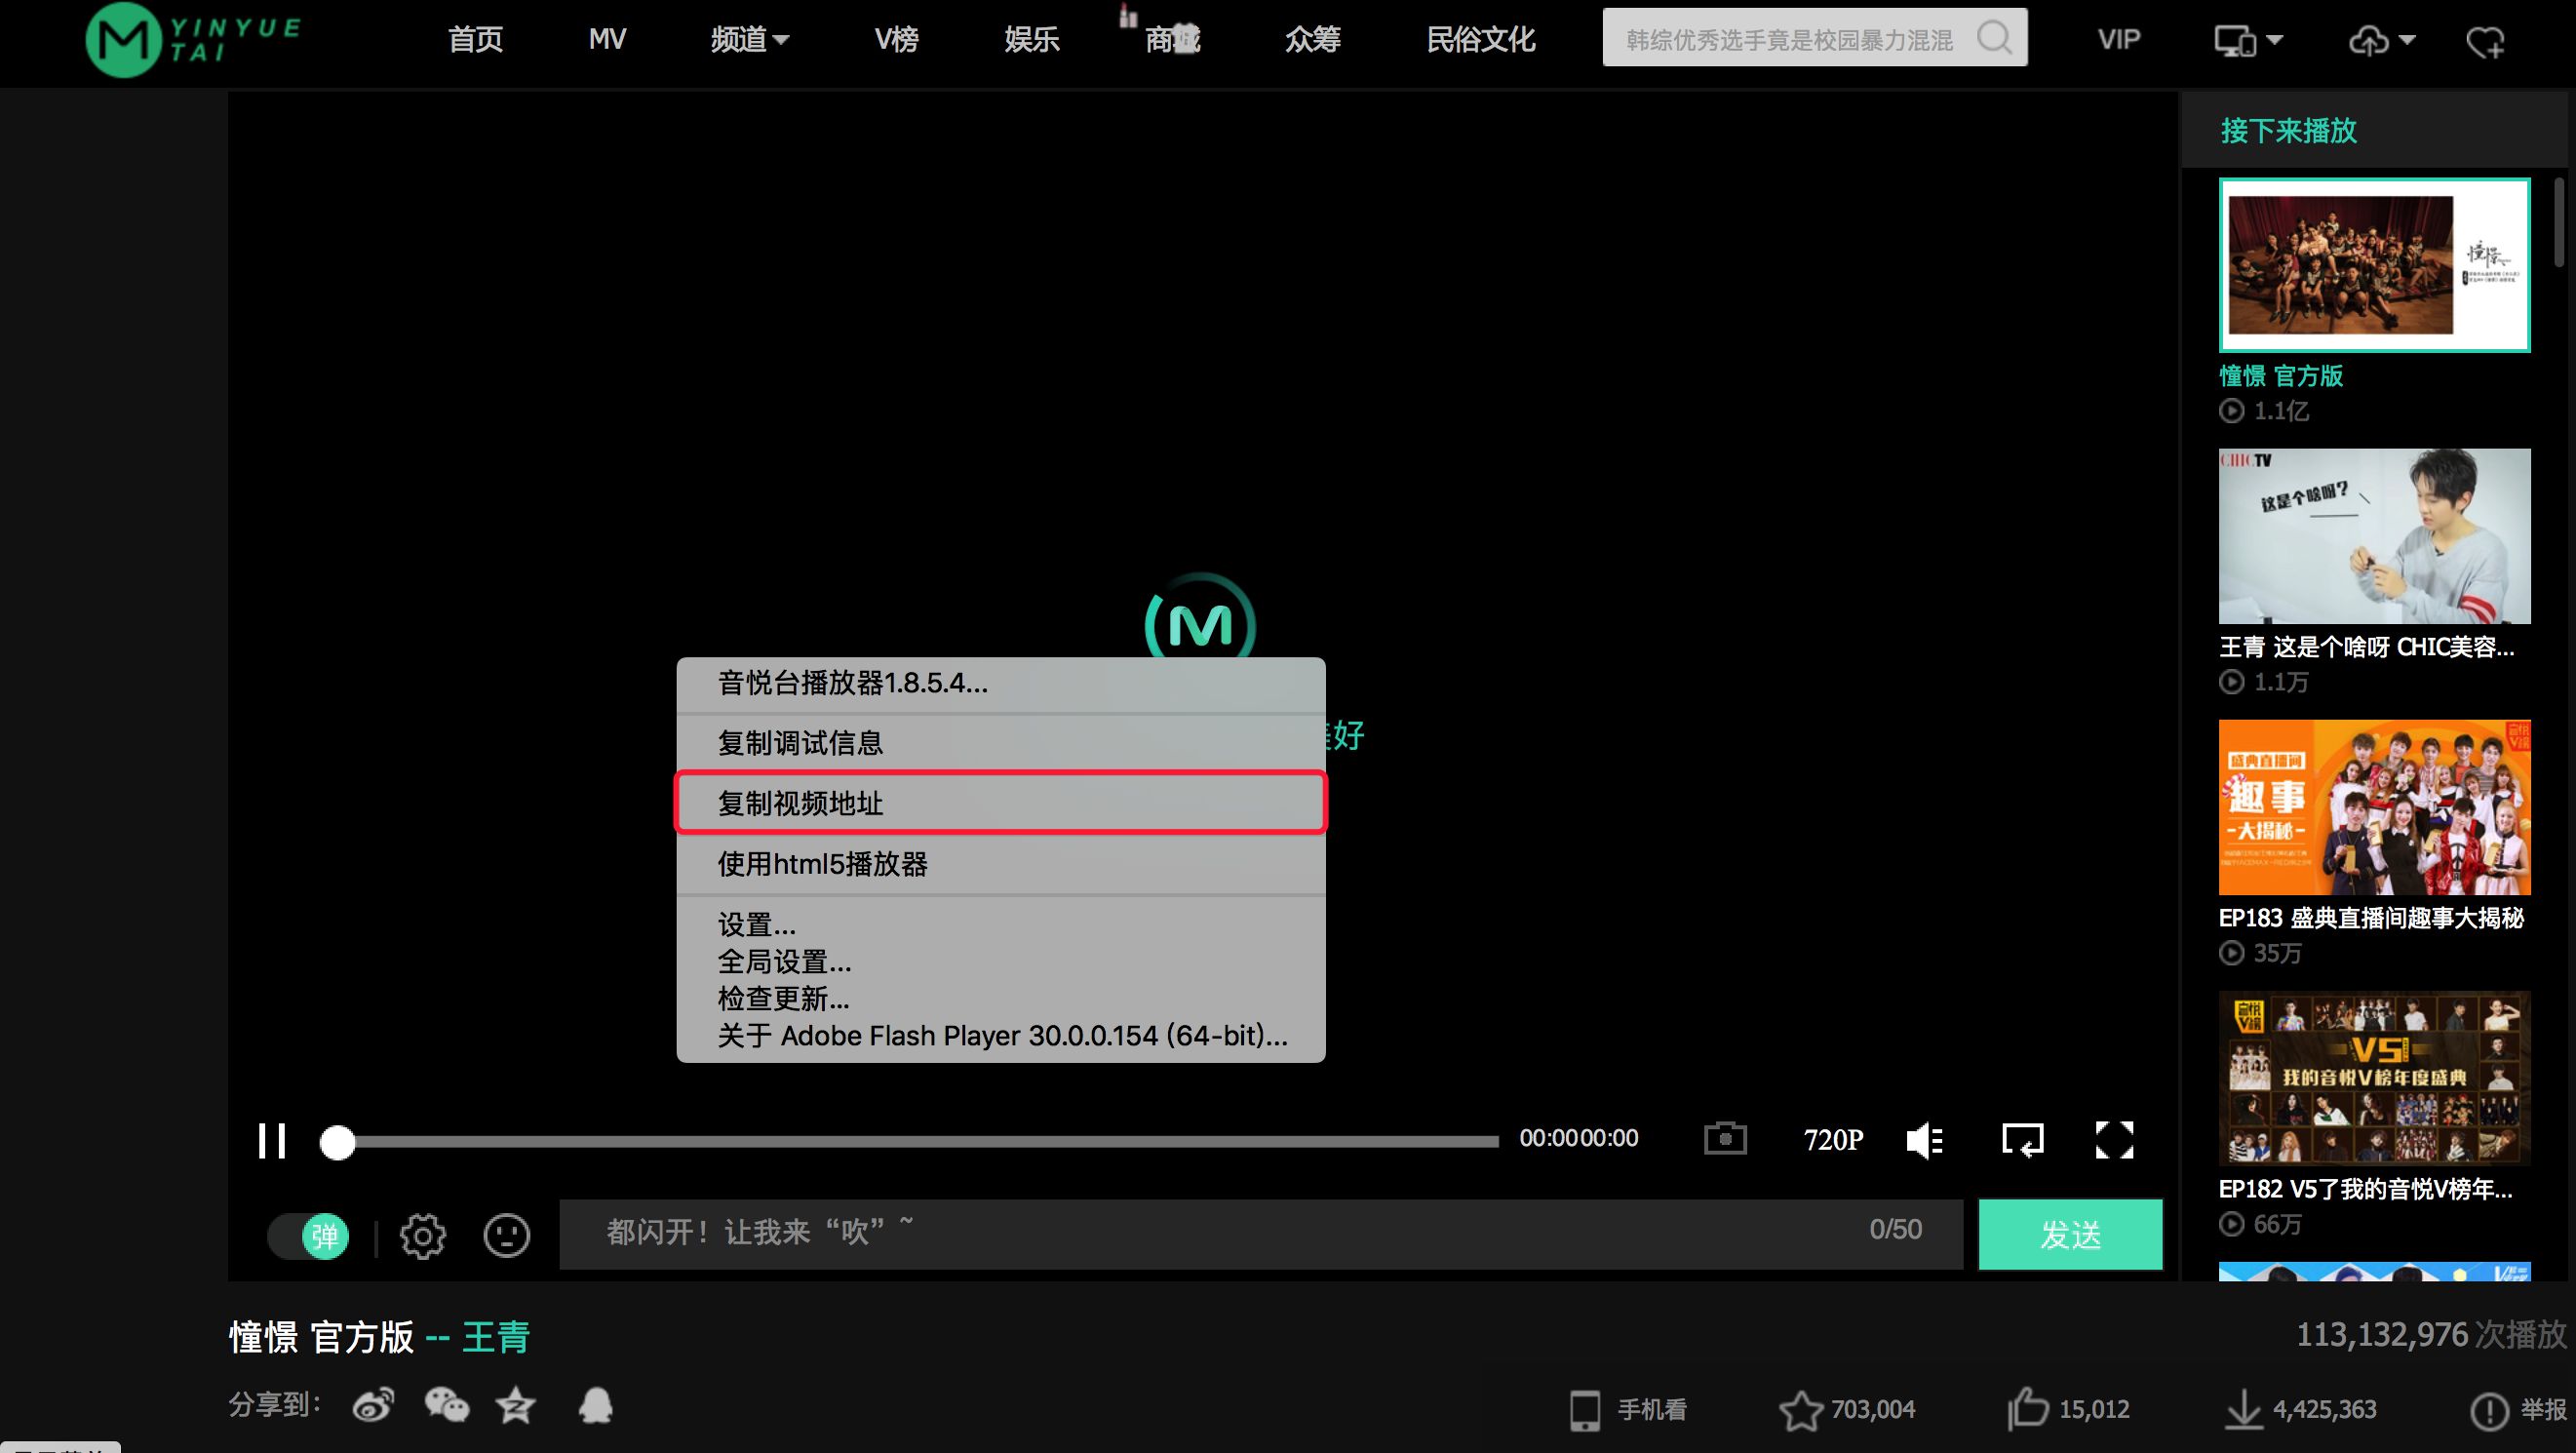Click the heart add-favorite icon in header
The image size is (2576, 1453).
point(2486,42)
